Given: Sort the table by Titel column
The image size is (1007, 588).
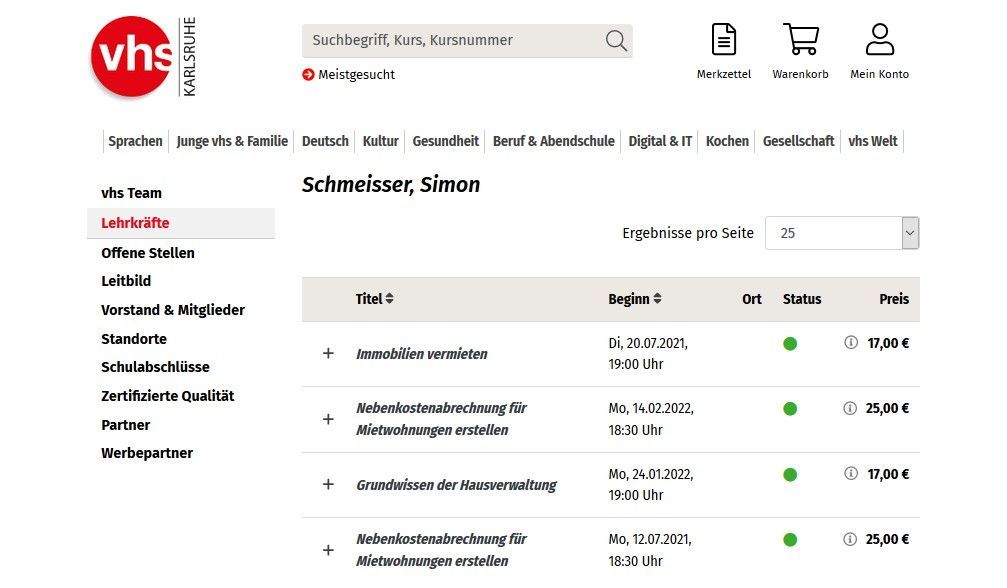Looking at the screenshot, I should click(x=375, y=299).
